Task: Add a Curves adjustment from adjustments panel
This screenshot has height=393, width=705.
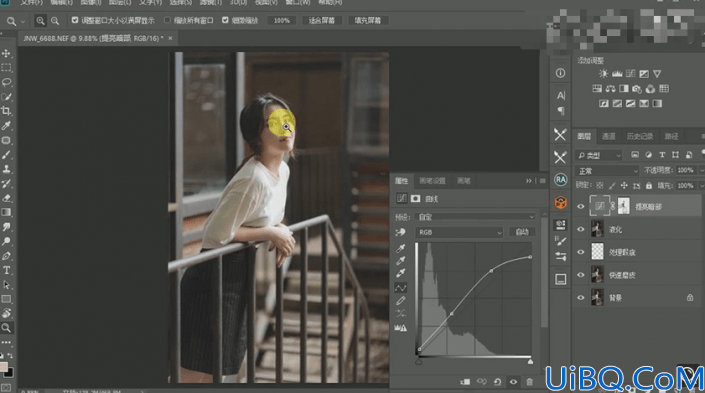Action: tap(630, 73)
